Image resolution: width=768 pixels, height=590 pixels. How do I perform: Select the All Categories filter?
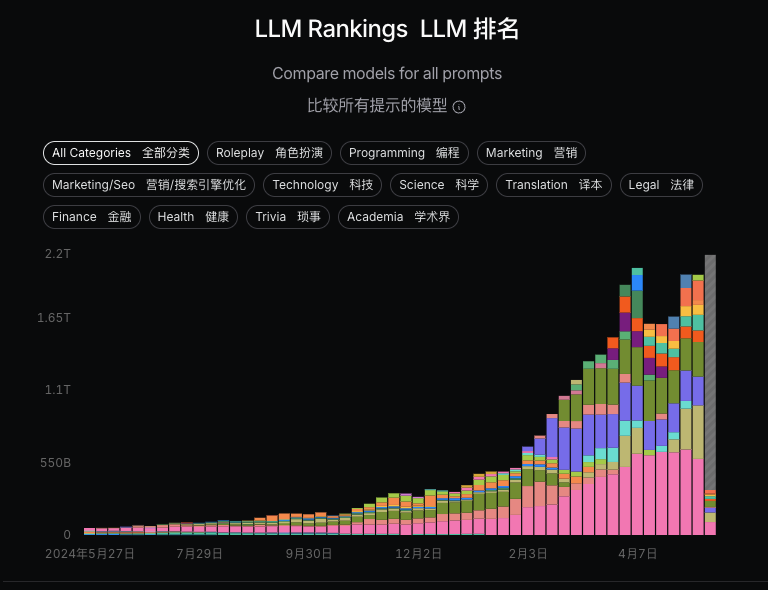(121, 153)
